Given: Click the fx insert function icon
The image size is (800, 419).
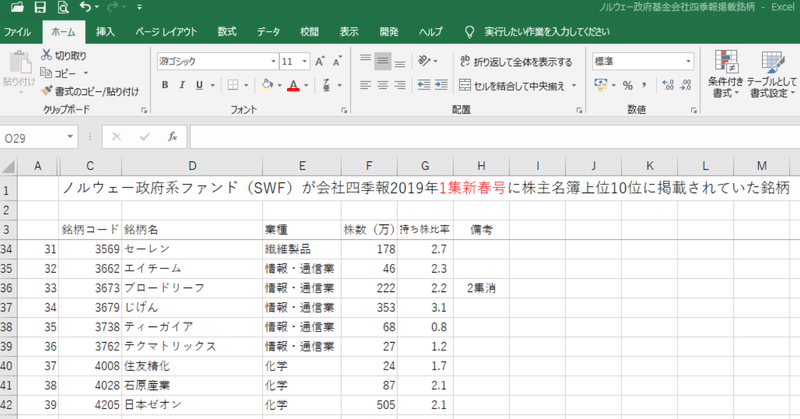Looking at the screenshot, I should coord(172,137).
